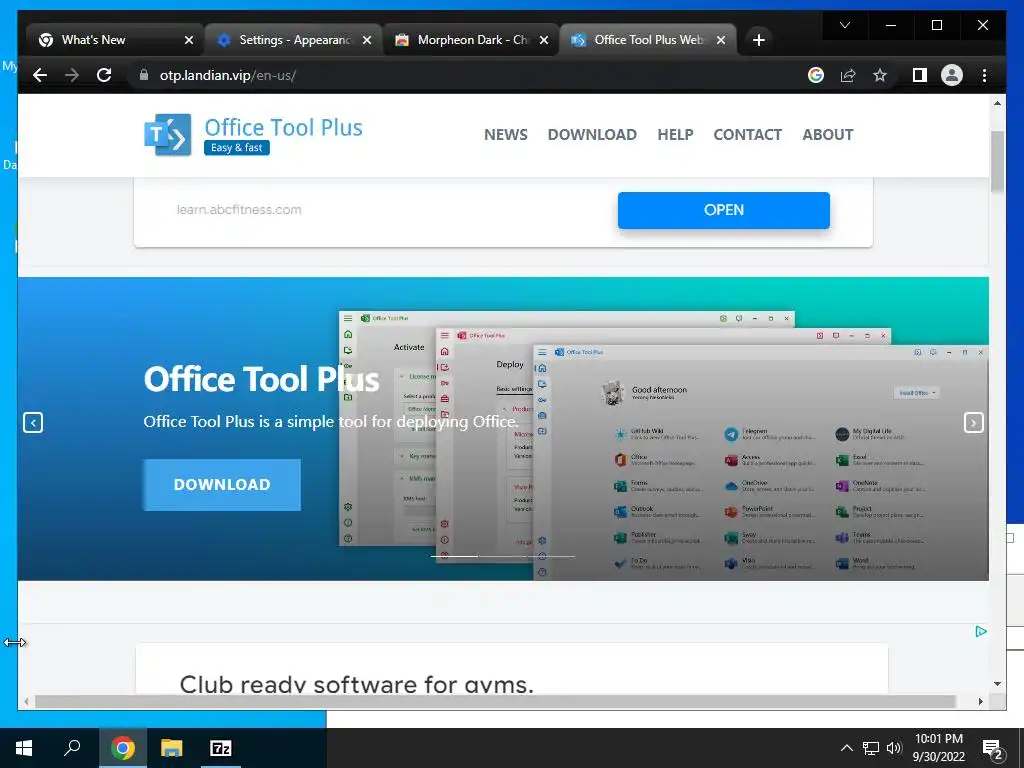Click the AdChoices icon on the ad
This screenshot has height=768, width=1024.
981,632
